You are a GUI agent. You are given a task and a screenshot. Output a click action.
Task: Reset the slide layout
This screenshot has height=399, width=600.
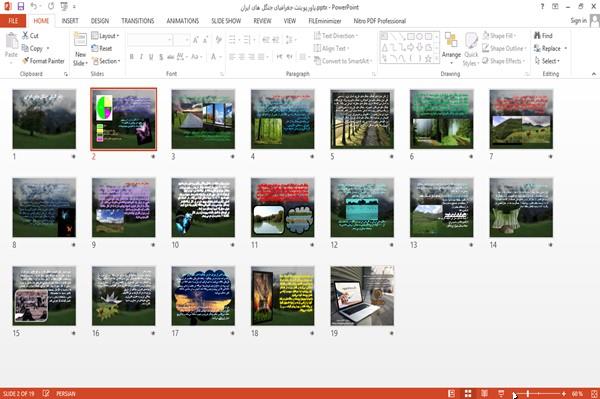click(102, 48)
